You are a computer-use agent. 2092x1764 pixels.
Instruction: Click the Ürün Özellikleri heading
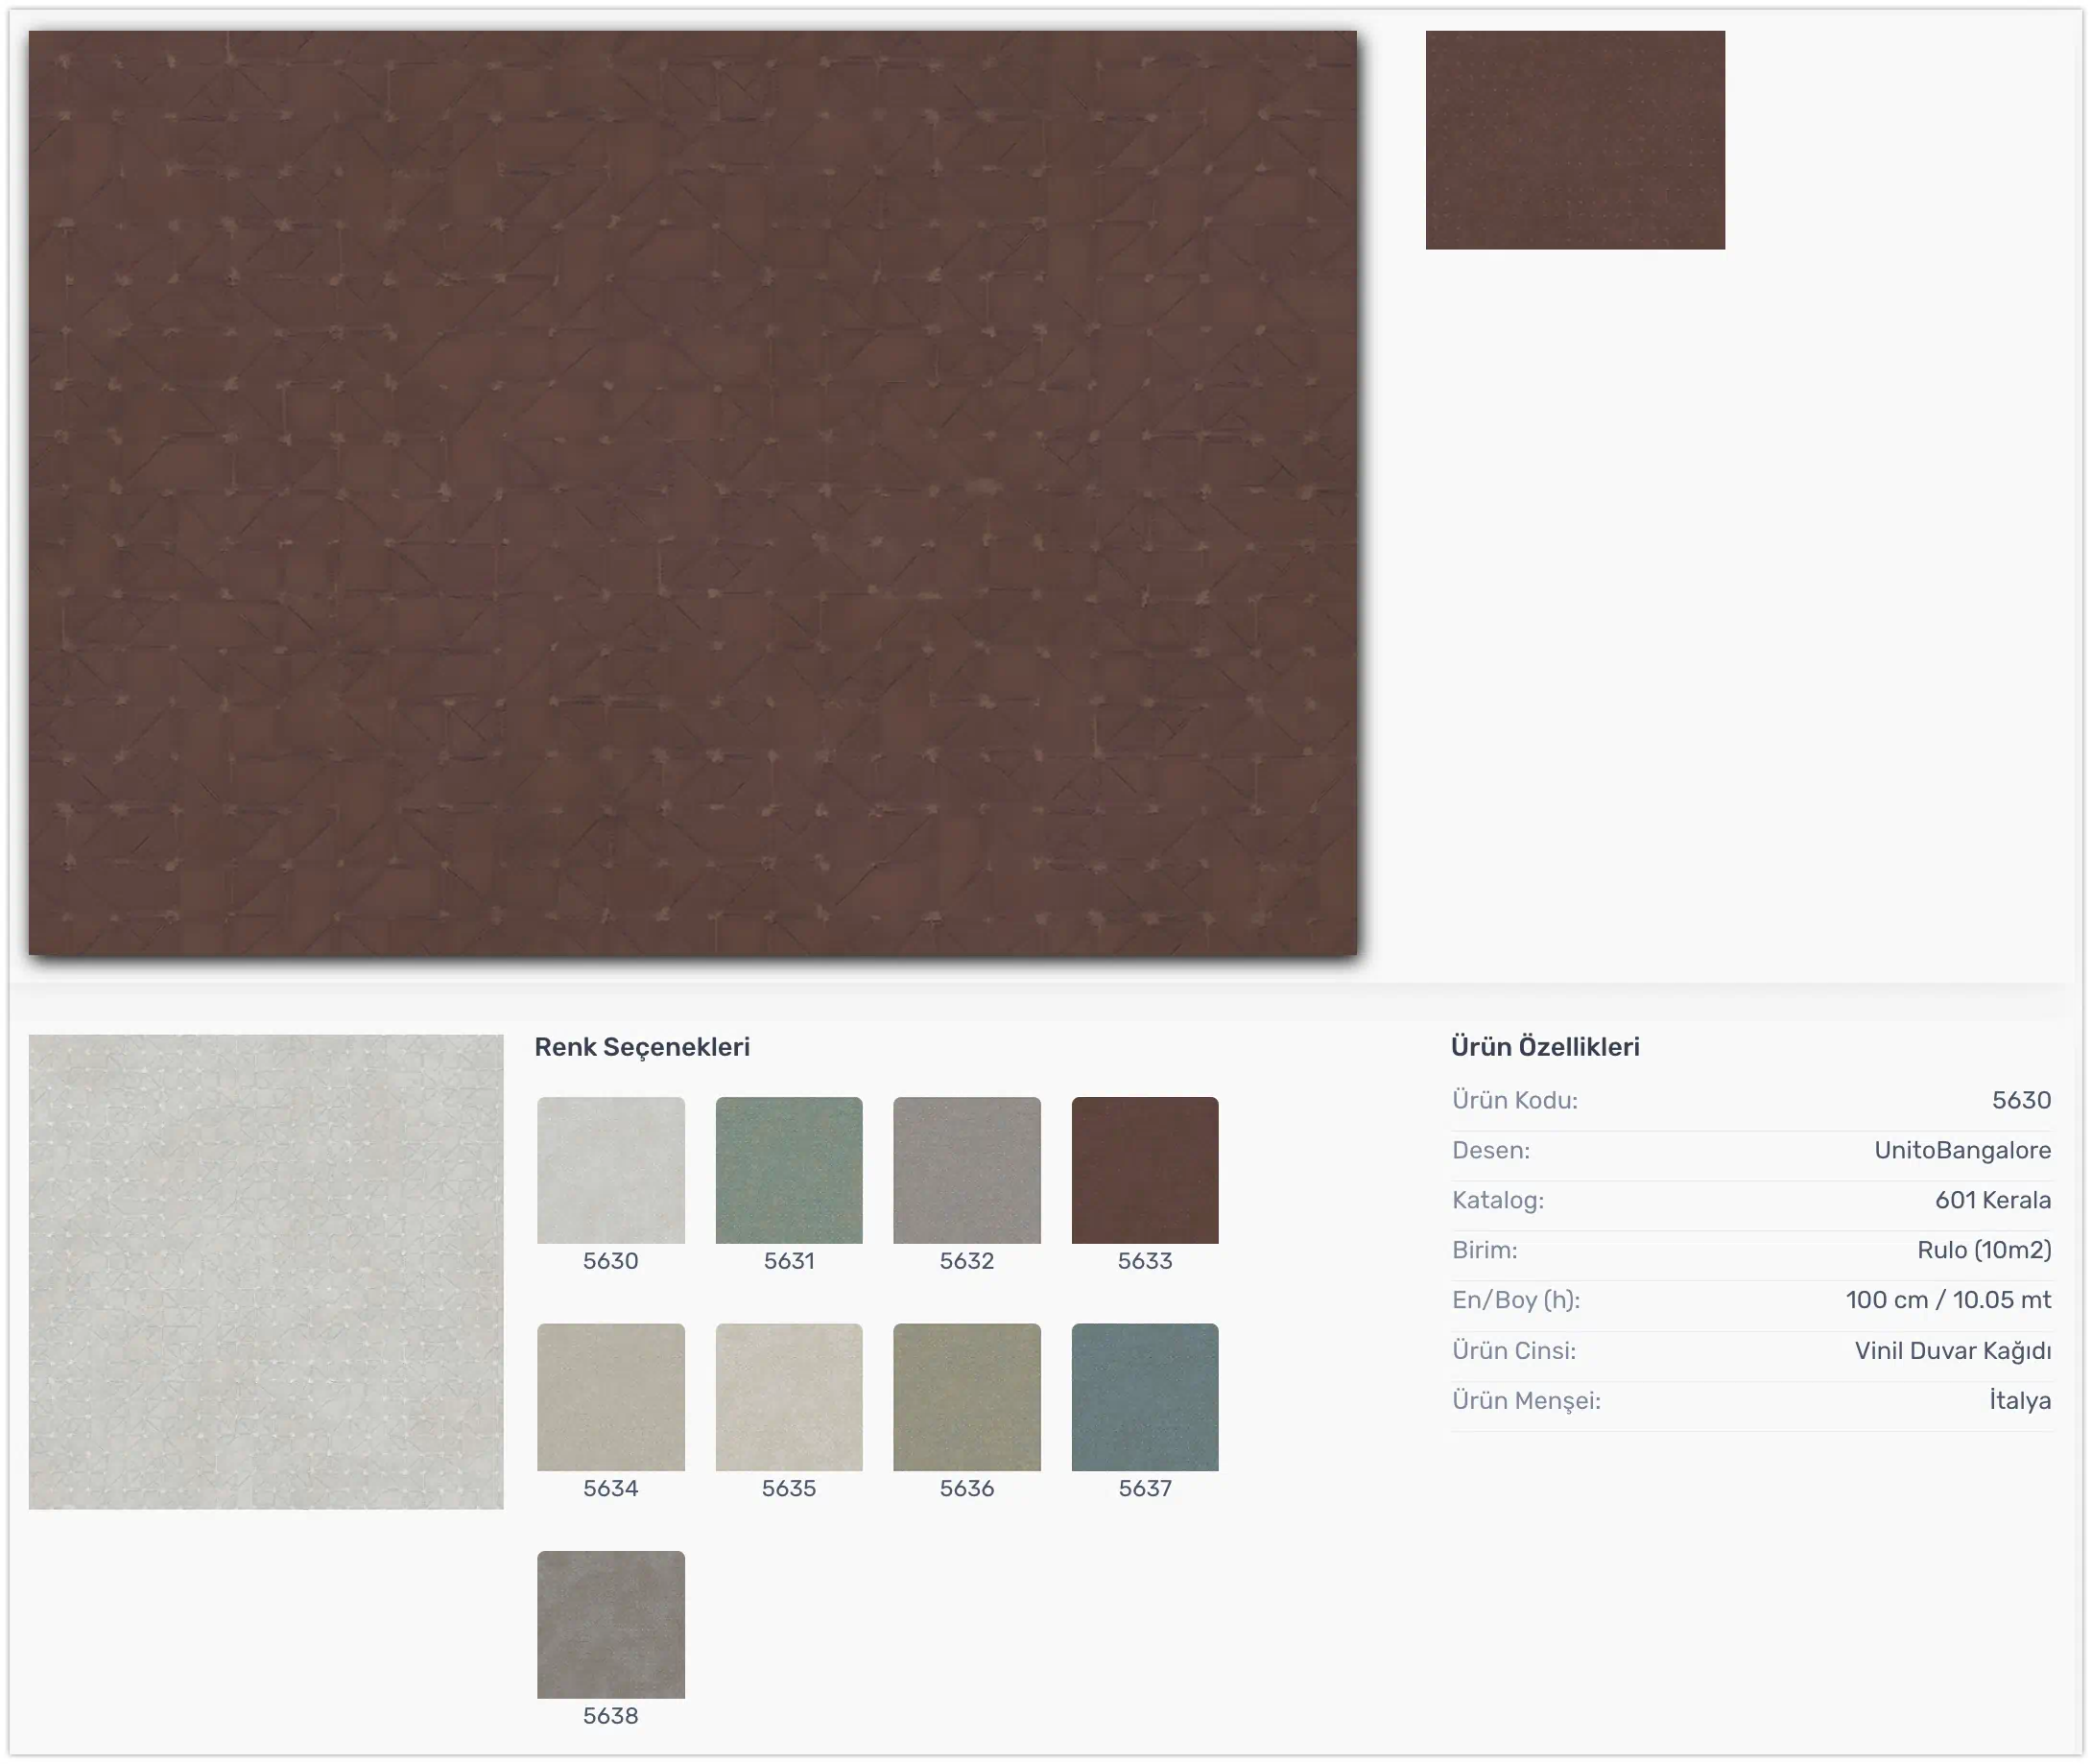click(x=1545, y=1047)
